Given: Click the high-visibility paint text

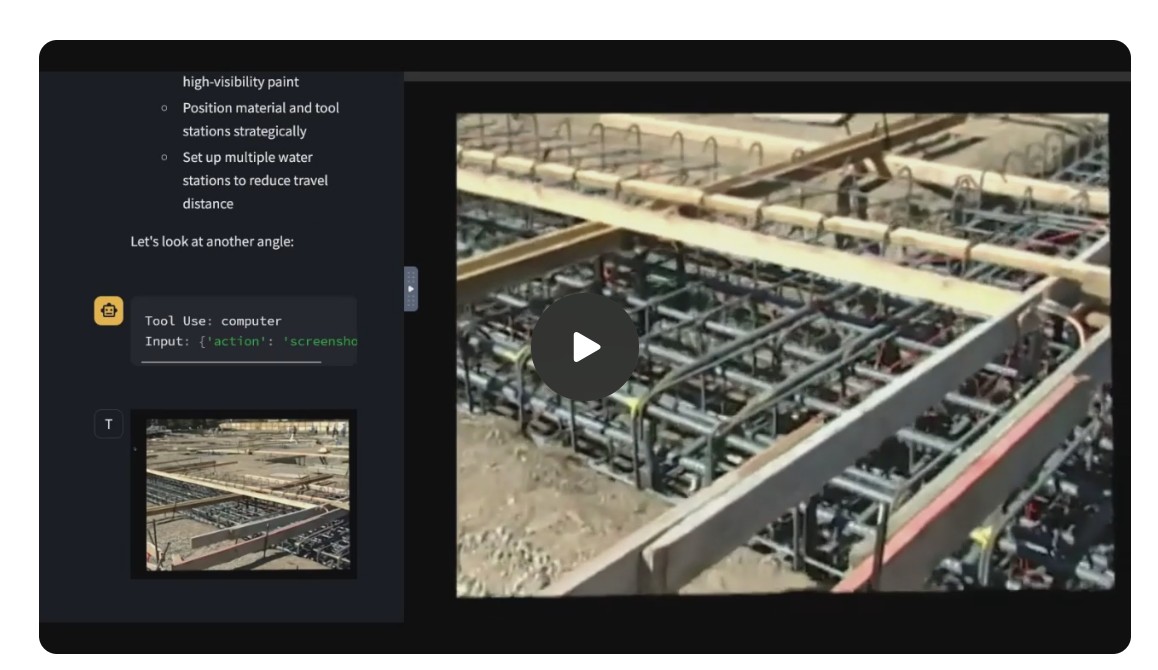Looking at the screenshot, I should (x=240, y=82).
